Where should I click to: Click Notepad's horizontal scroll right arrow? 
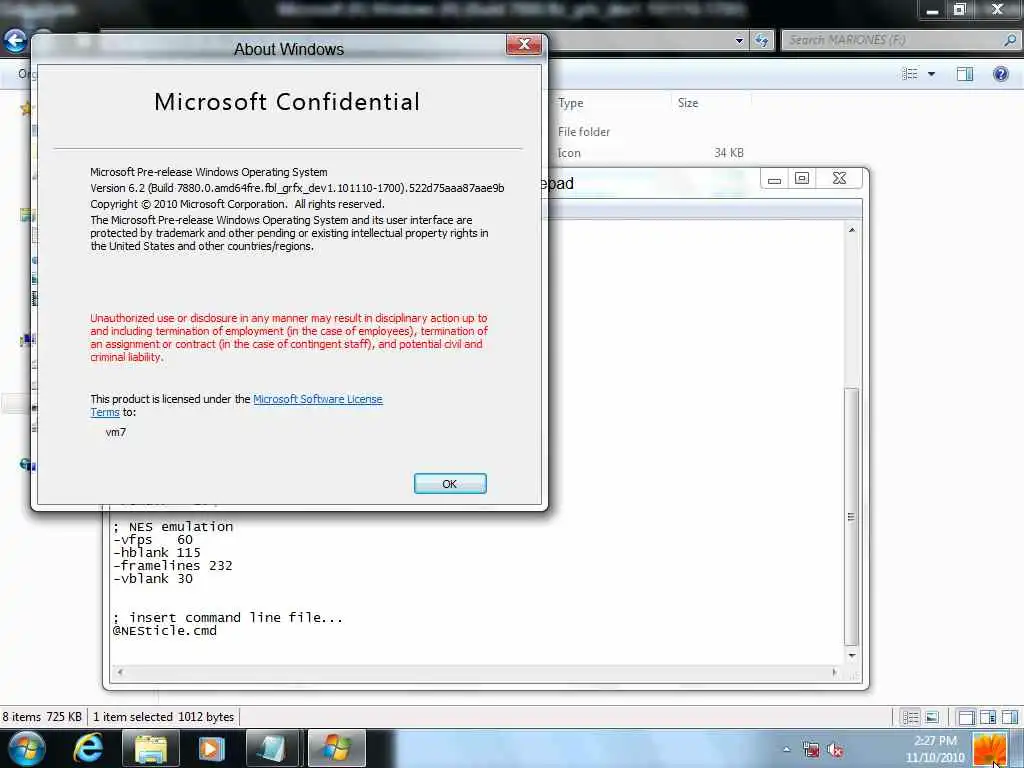click(x=835, y=672)
